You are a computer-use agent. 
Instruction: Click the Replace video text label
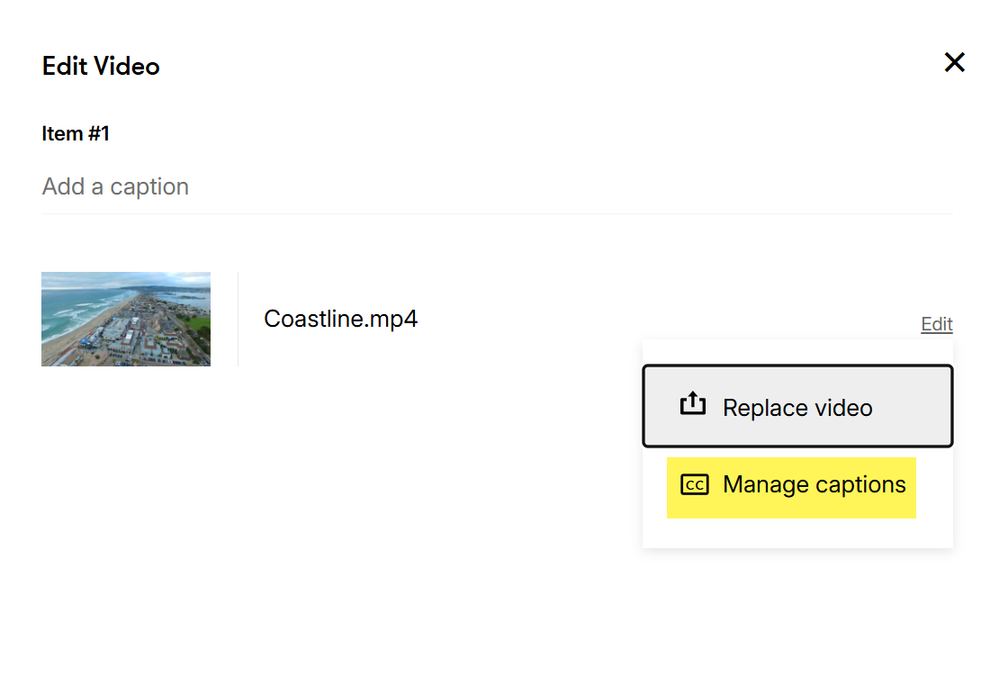797,408
